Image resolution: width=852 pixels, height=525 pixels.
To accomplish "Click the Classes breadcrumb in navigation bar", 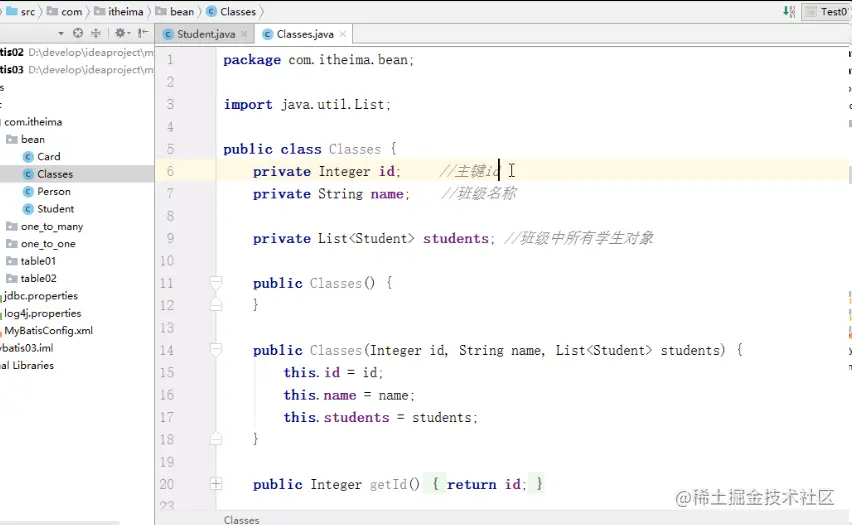I will coord(231,11).
